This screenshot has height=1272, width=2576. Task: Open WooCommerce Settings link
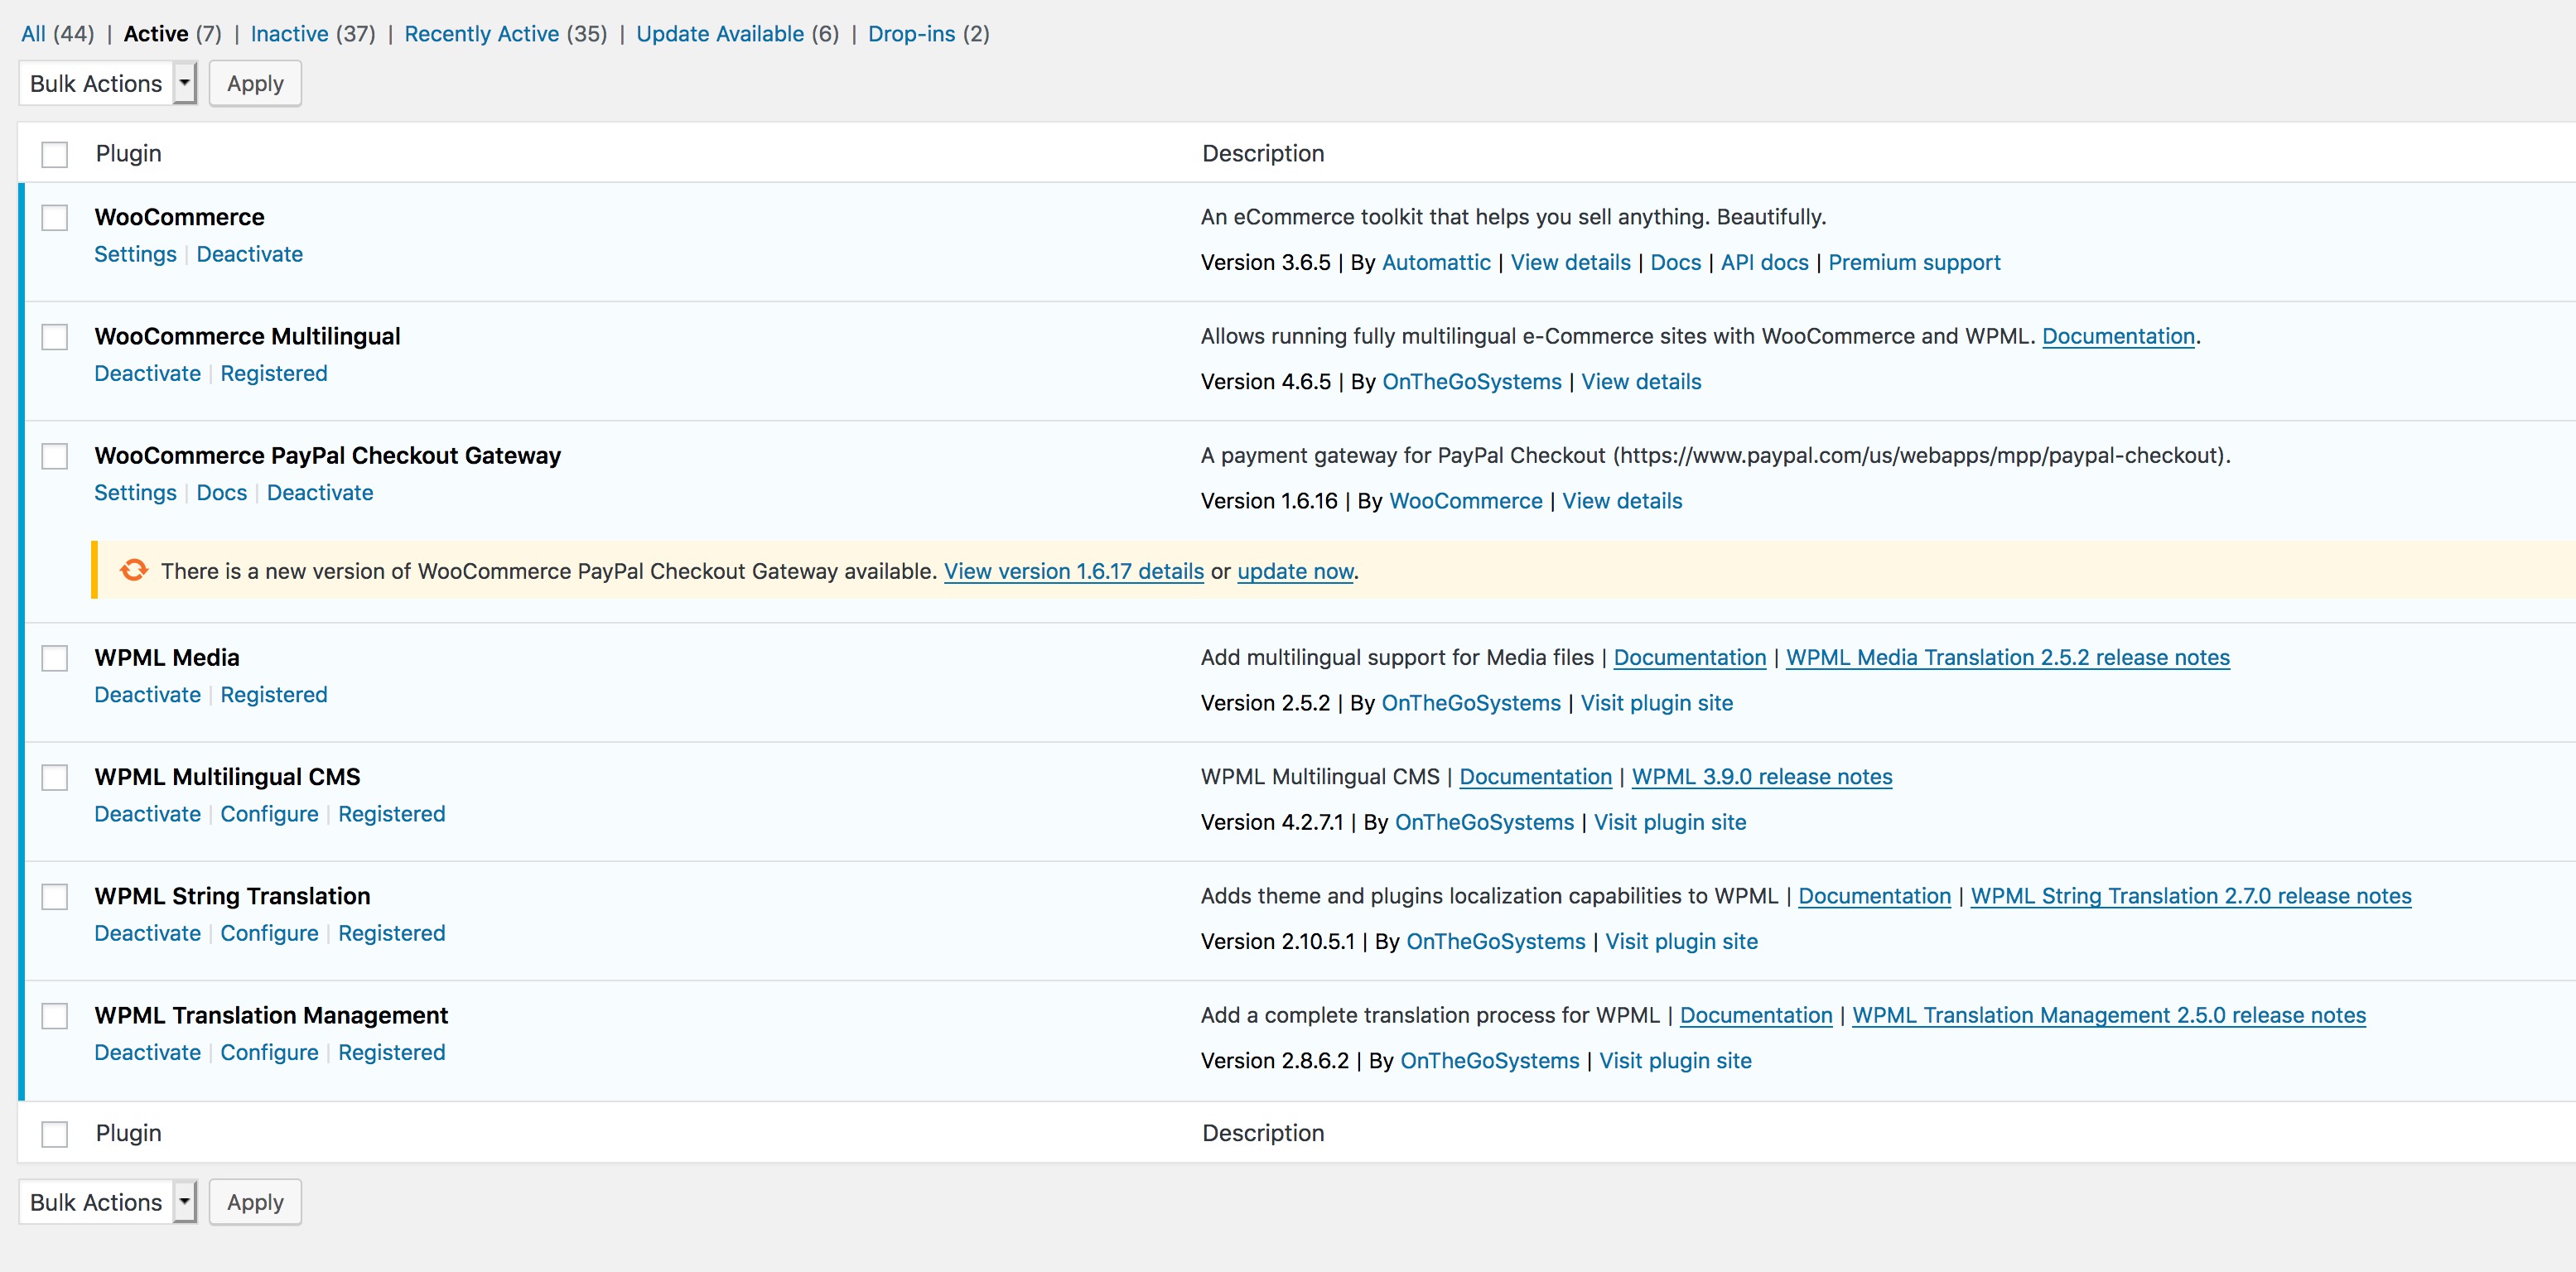click(x=135, y=254)
